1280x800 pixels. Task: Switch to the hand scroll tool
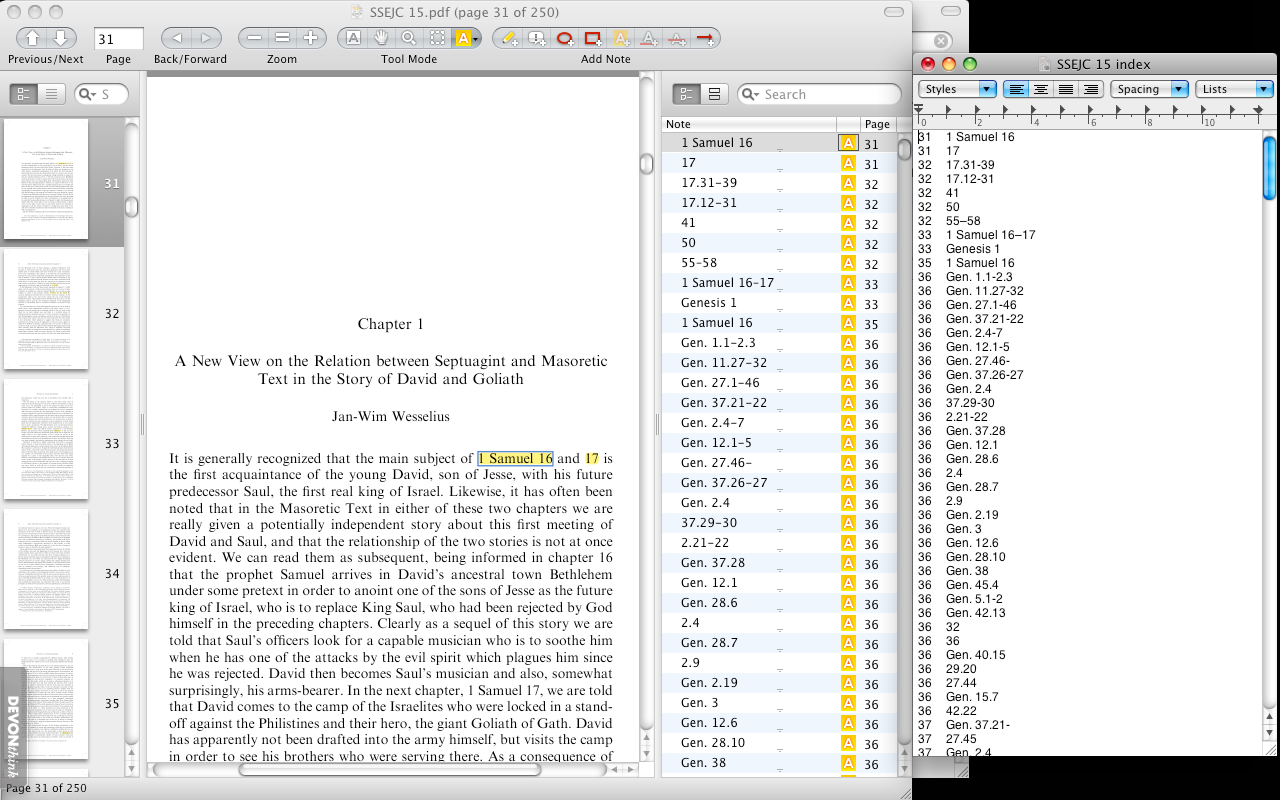pyautogui.click(x=381, y=37)
